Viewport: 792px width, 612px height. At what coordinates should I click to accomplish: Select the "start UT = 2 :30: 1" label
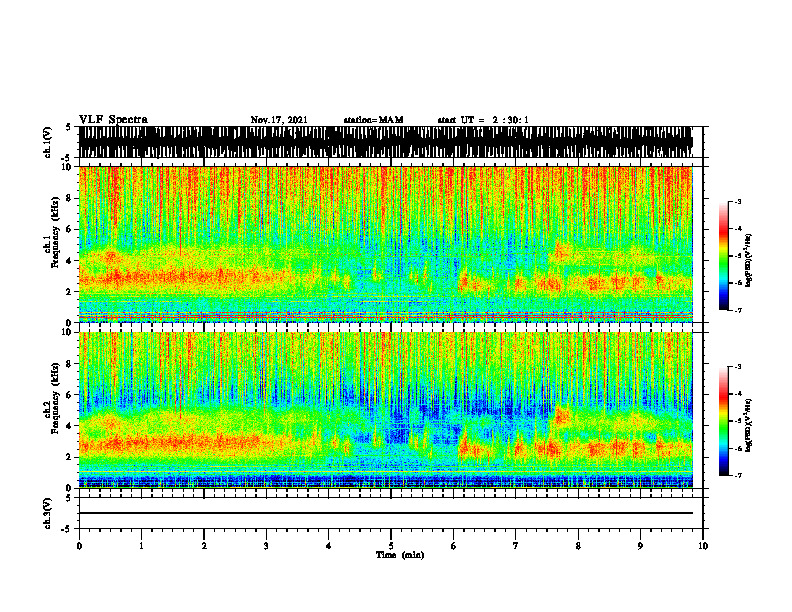(x=483, y=120)
